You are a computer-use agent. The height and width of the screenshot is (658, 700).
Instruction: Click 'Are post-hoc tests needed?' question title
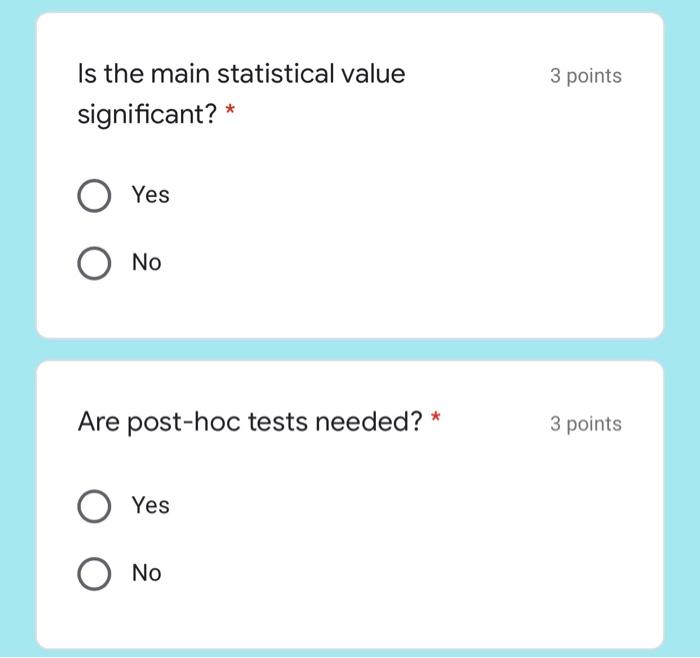[x=250, y=423]
